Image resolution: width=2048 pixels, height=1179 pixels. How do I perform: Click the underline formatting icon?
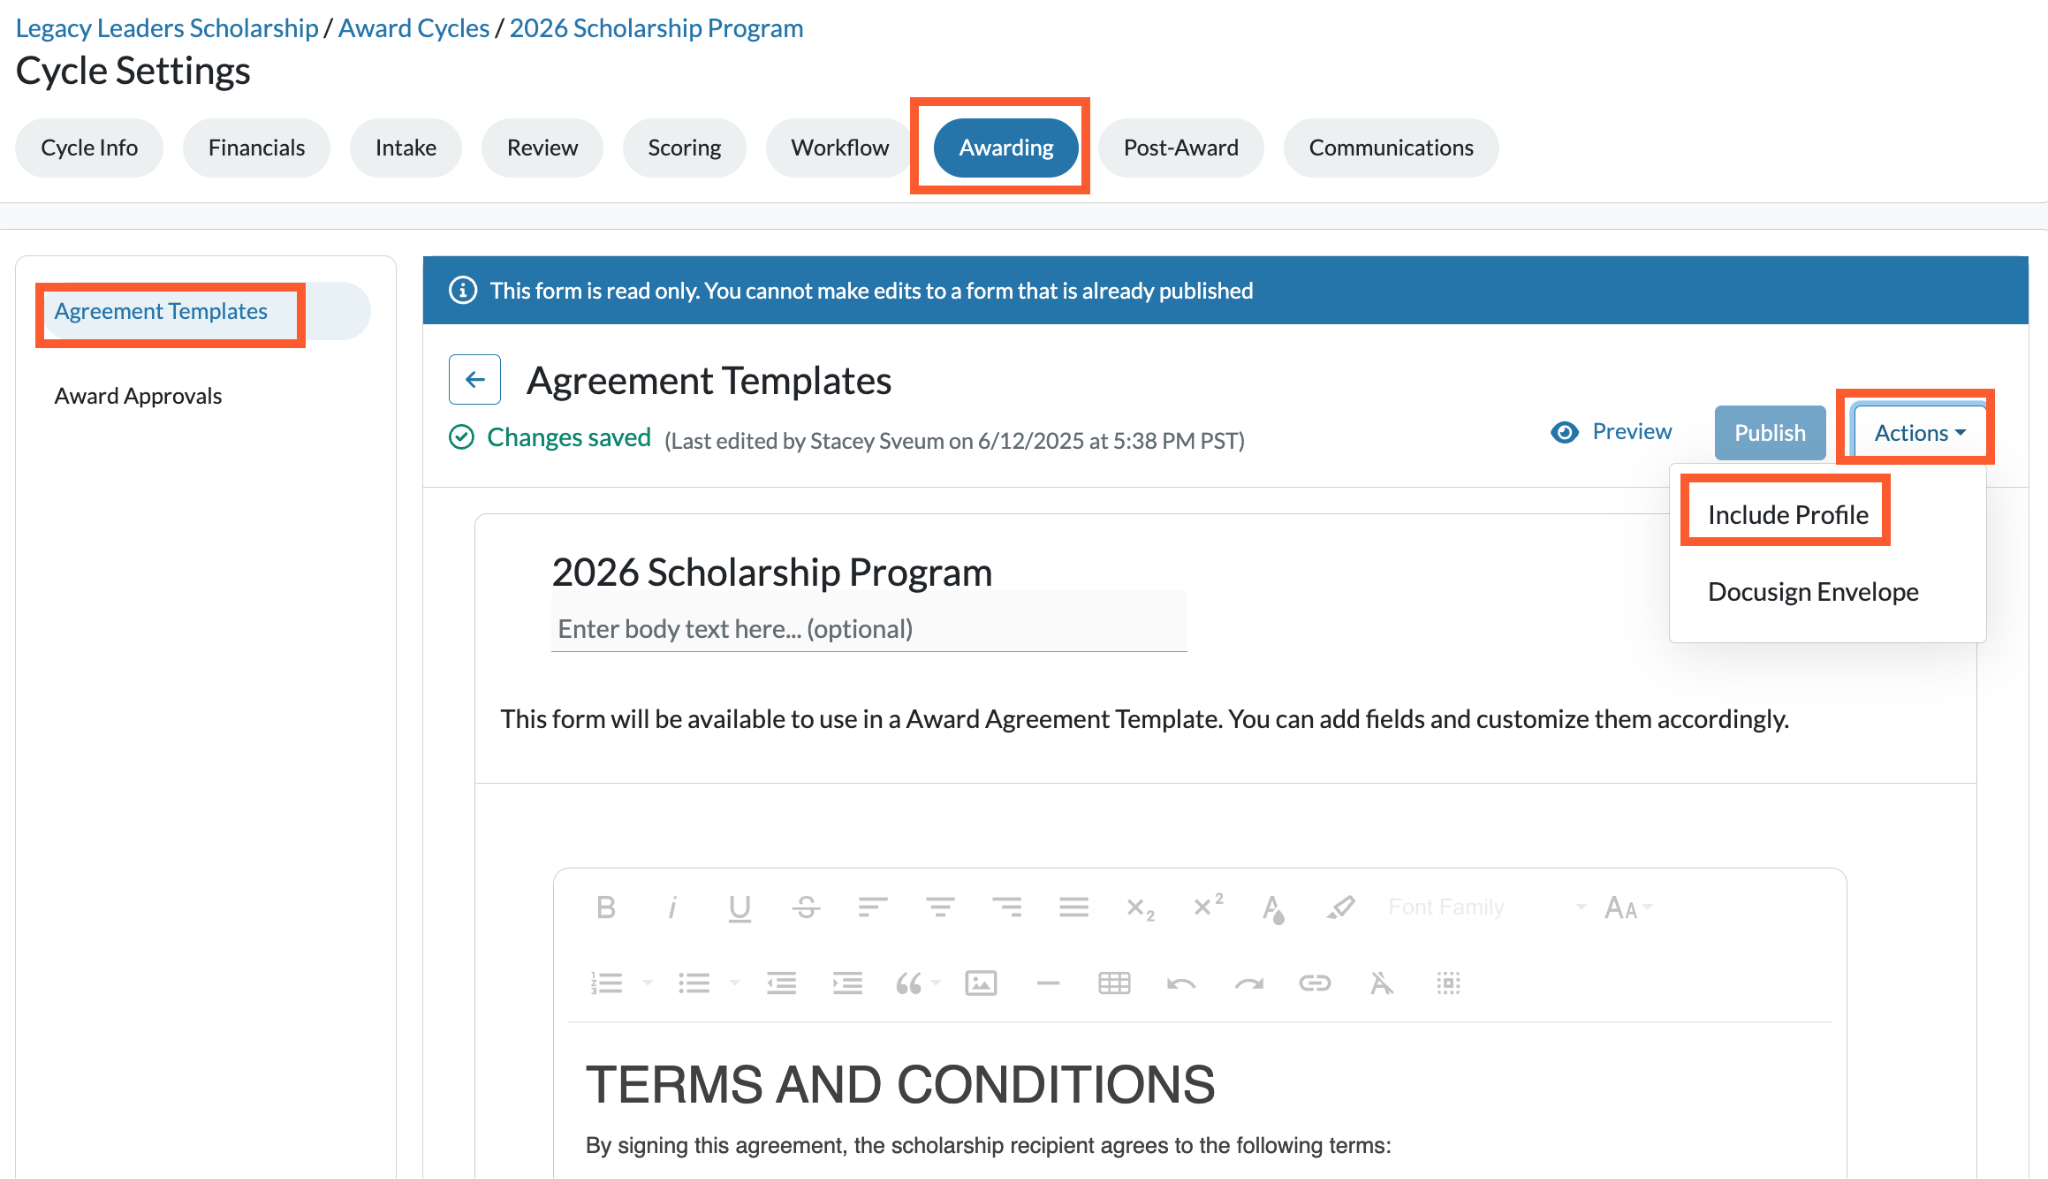(x=739, y=907)
